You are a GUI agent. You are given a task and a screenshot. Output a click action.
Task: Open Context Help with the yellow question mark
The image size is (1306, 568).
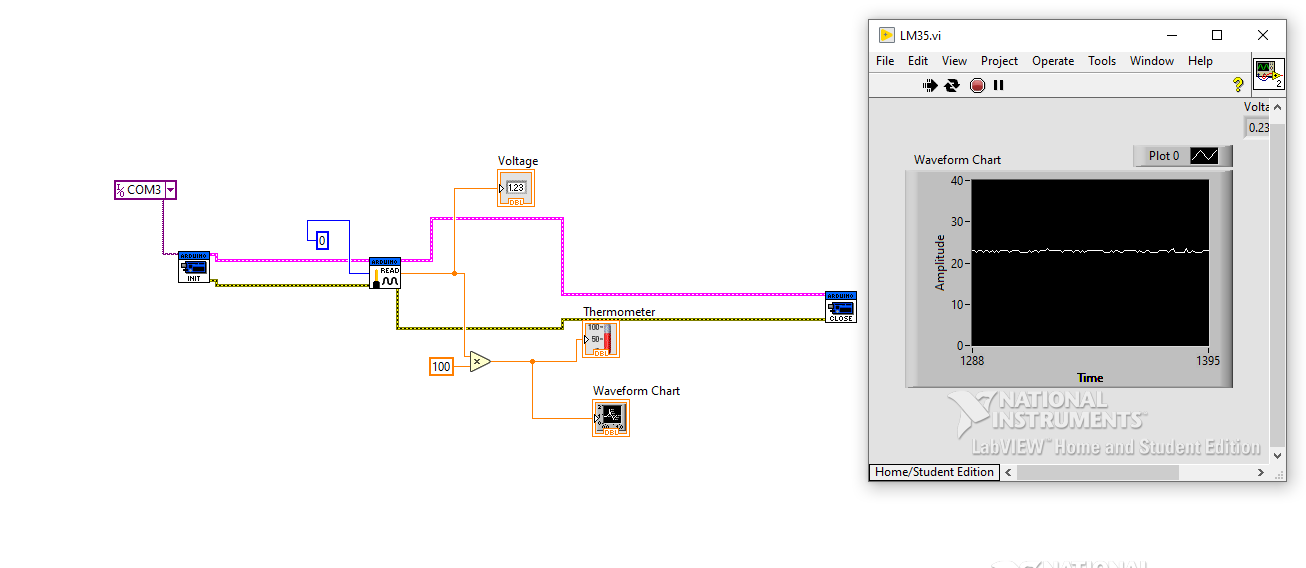pos(1238,85)
